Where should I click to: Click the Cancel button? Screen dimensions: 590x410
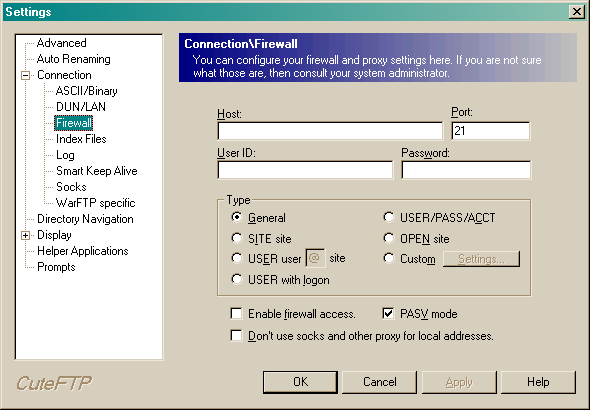pos(380,382)
